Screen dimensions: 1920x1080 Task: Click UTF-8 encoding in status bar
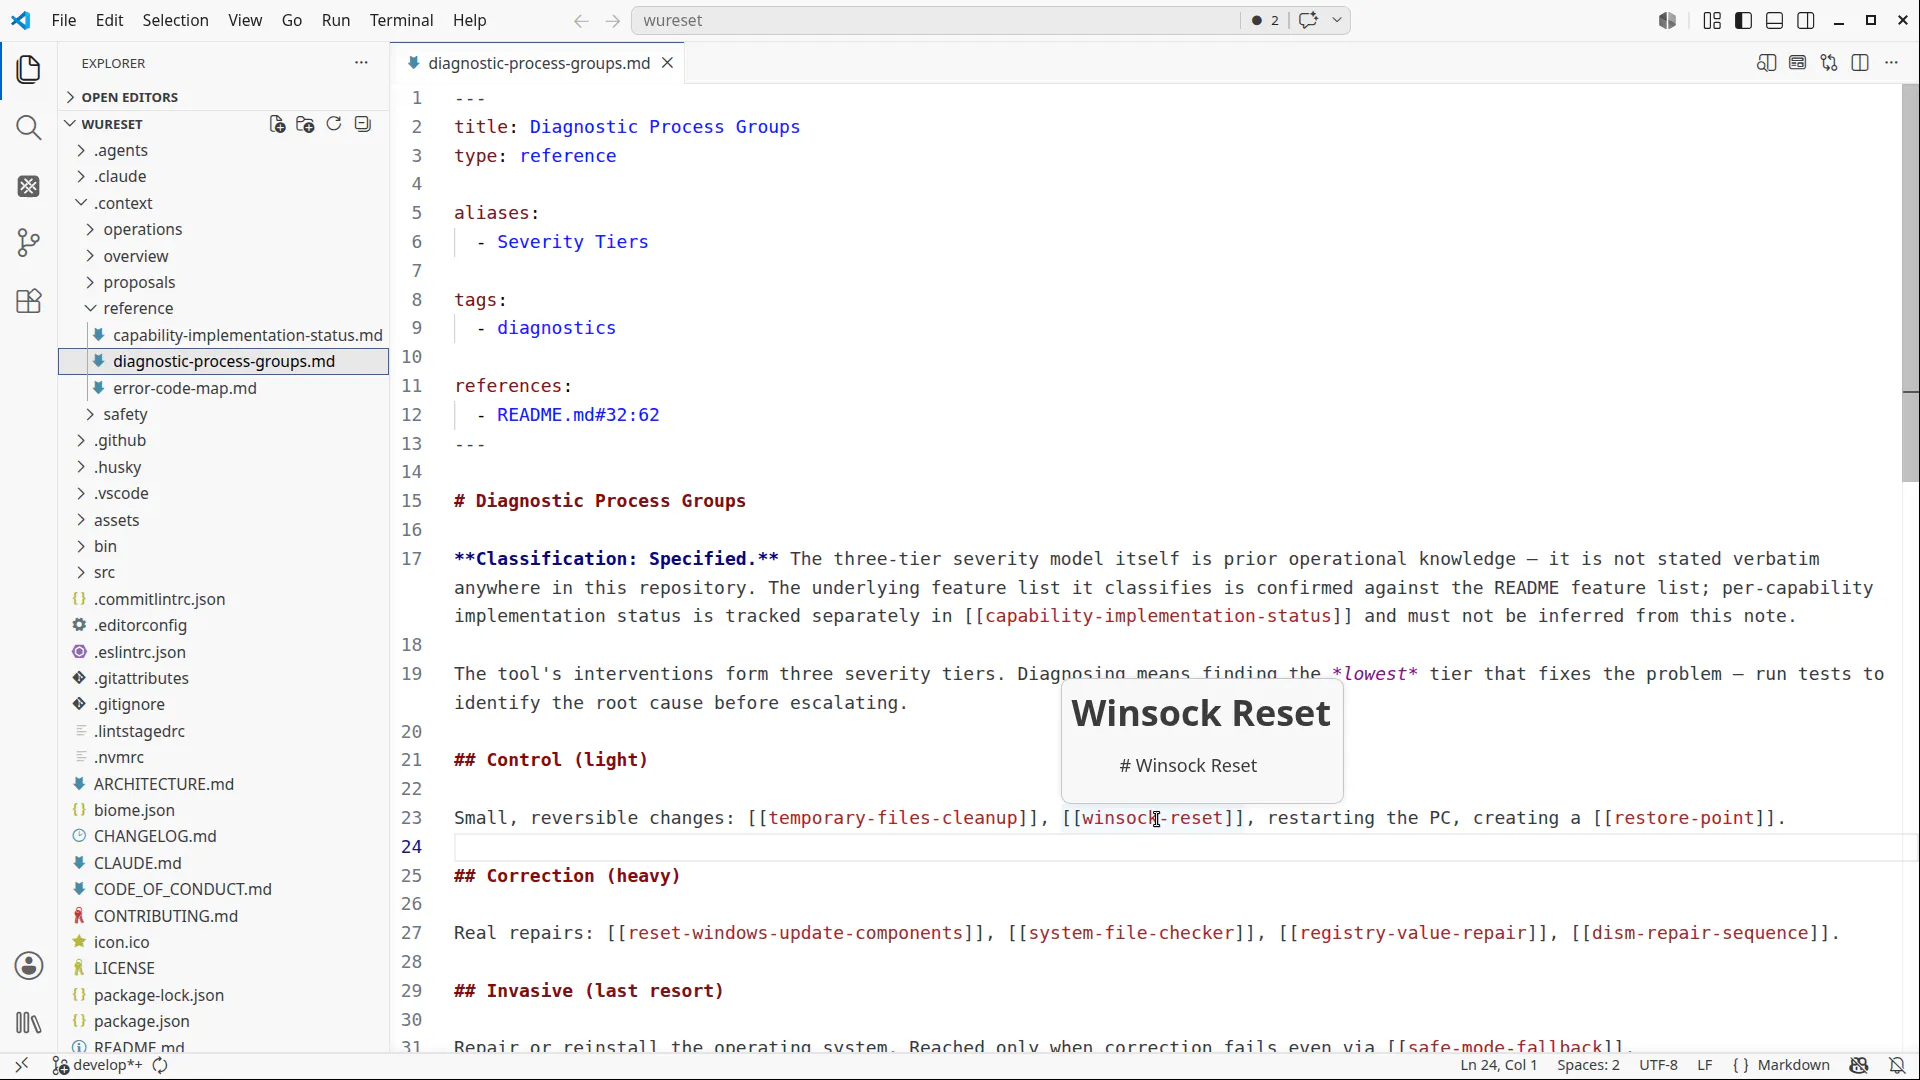click(1659, 1065)
